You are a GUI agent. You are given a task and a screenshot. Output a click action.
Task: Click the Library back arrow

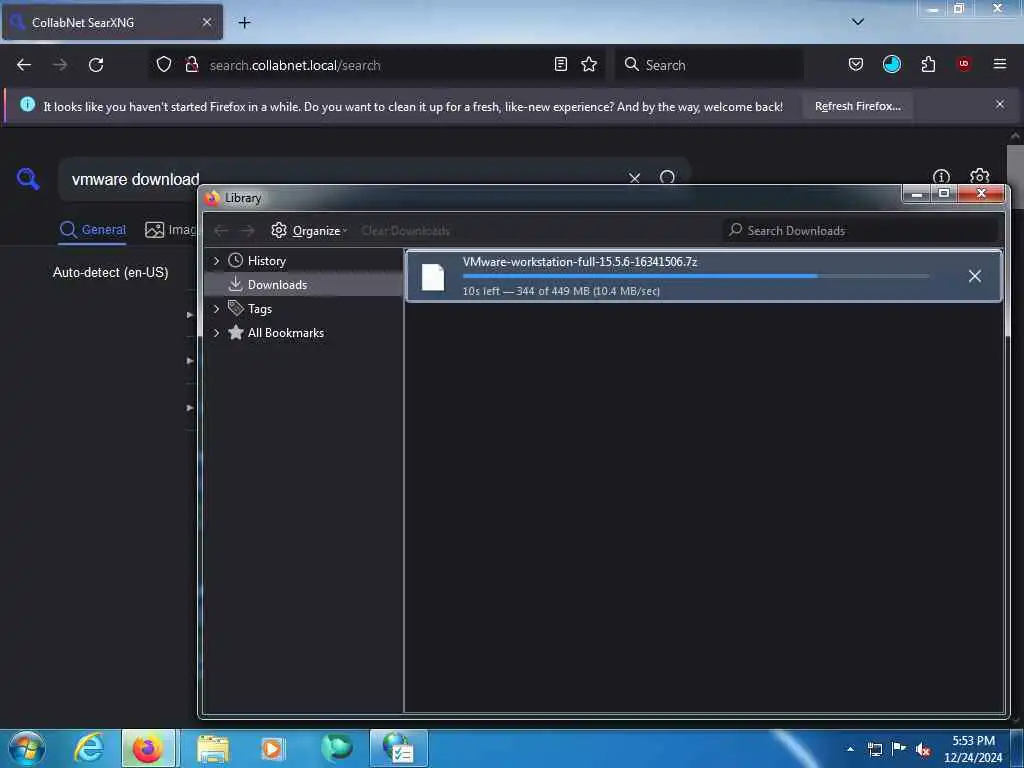221,231
